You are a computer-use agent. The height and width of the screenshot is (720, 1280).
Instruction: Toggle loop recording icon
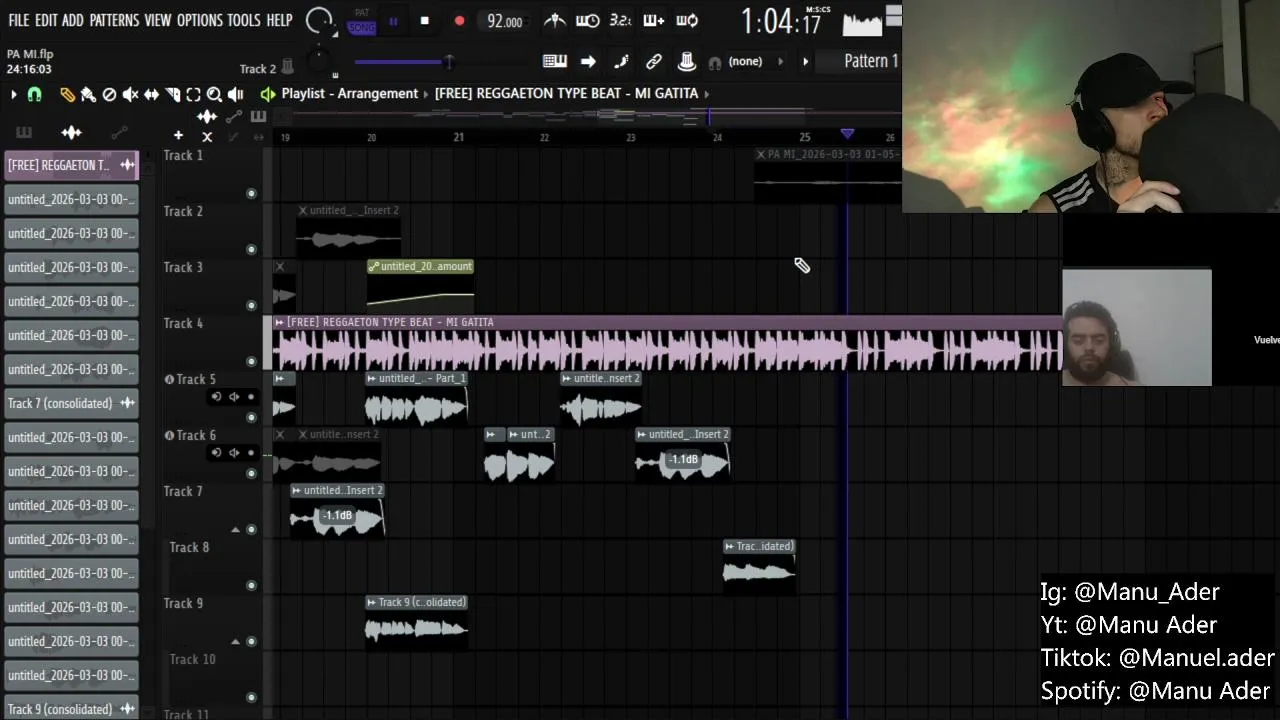(x=687, y=21)
